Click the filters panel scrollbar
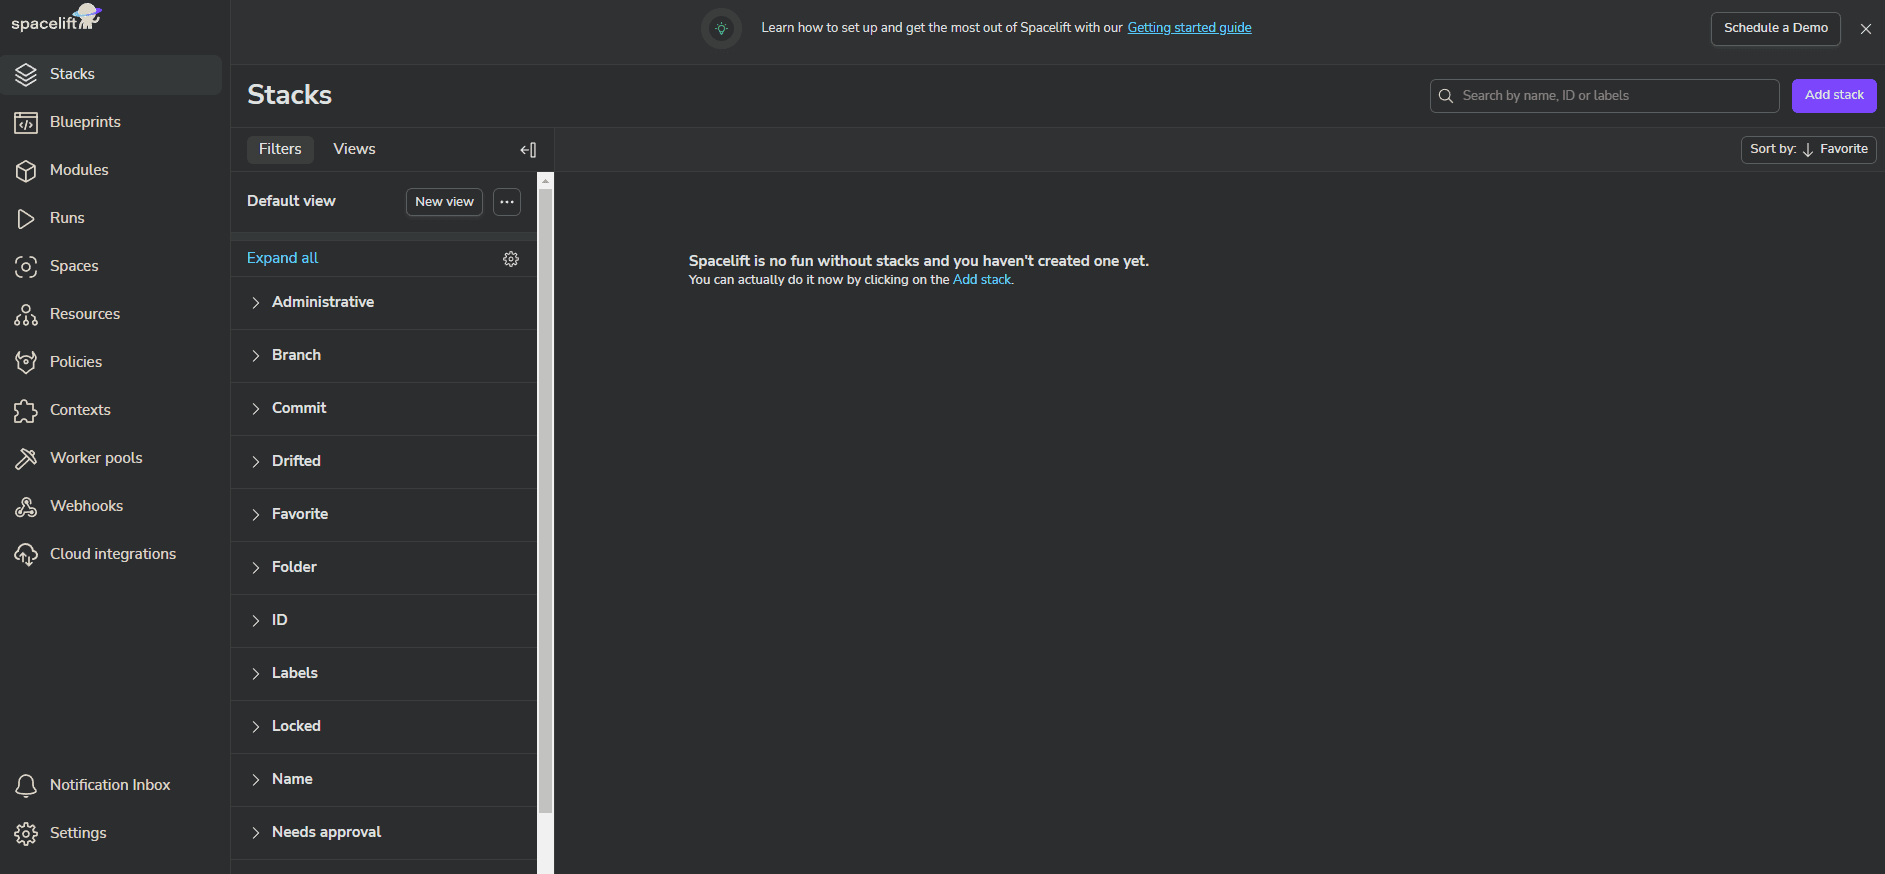The width and height of the screenshot is (1885, 874). point(545,500)
